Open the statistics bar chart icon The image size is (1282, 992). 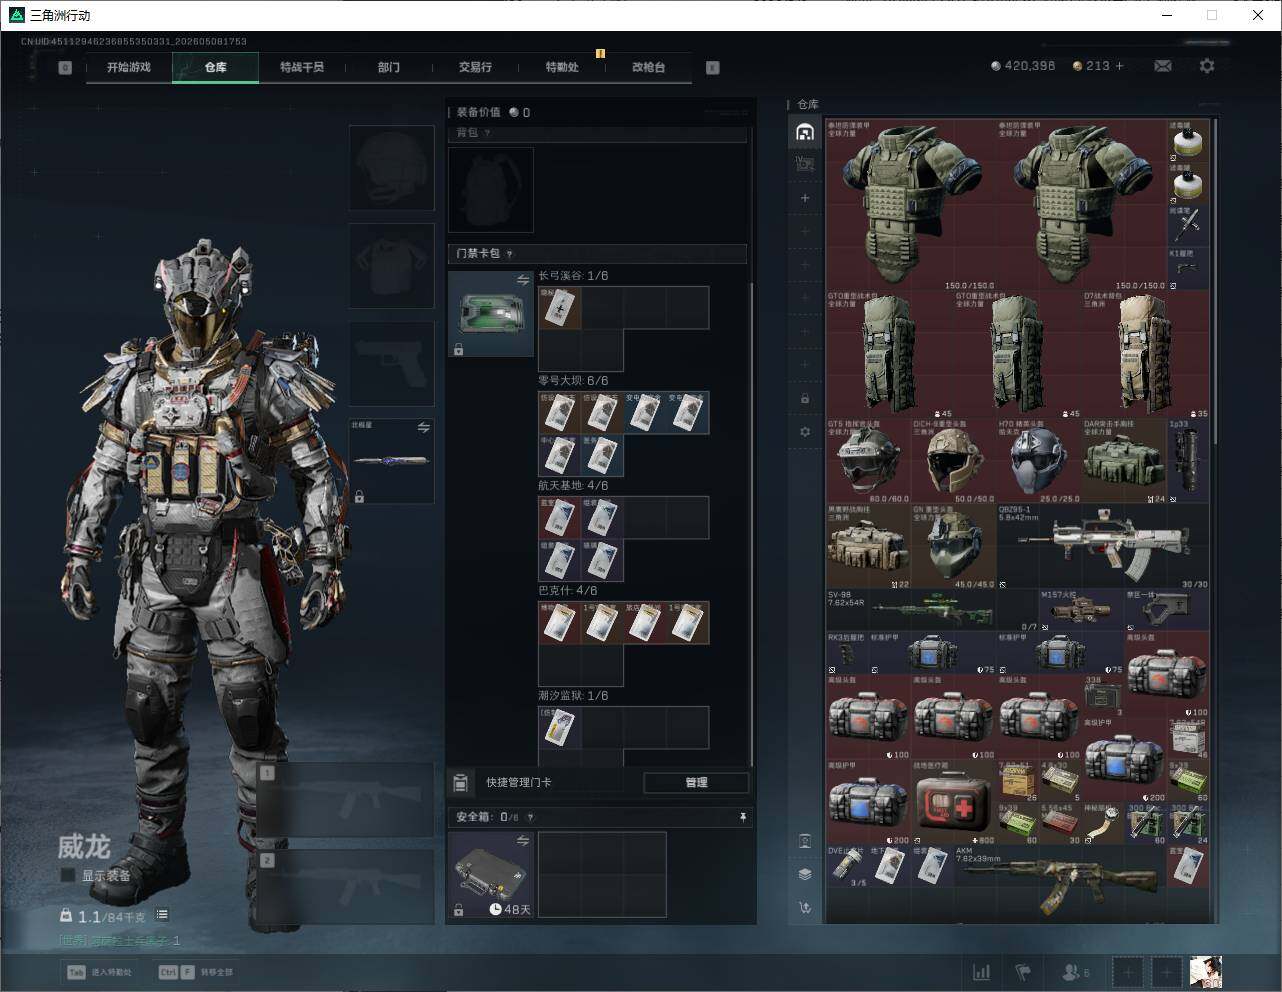982,971
